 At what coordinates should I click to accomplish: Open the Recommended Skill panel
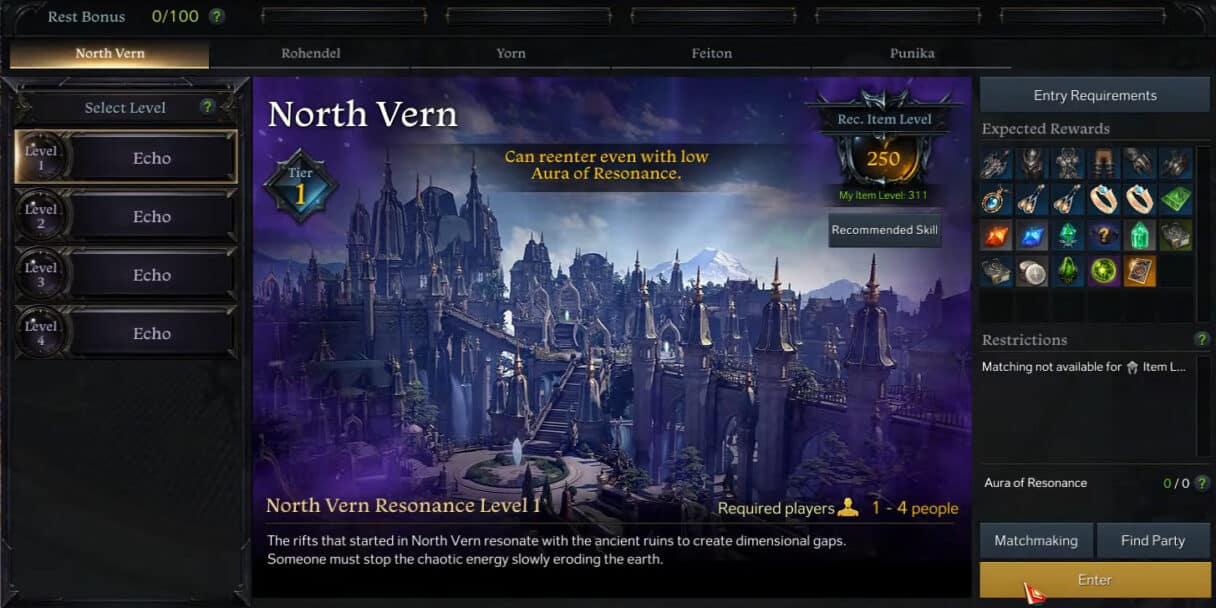click(x=885, y=230)
